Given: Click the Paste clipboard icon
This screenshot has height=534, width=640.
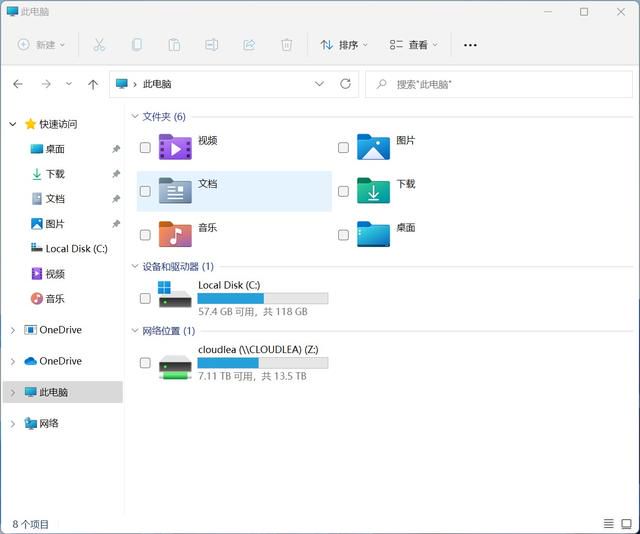Looking at the screenshot, I should tap(174, 44).
